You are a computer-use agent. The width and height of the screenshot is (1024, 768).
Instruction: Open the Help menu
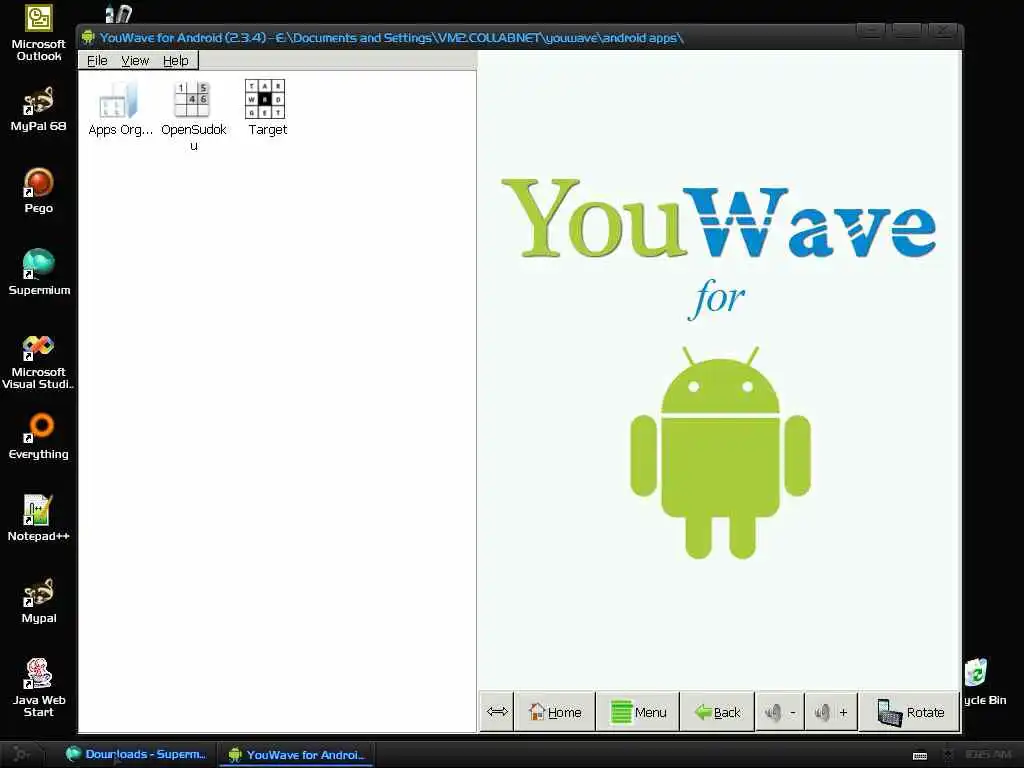(x=176, y=61)
